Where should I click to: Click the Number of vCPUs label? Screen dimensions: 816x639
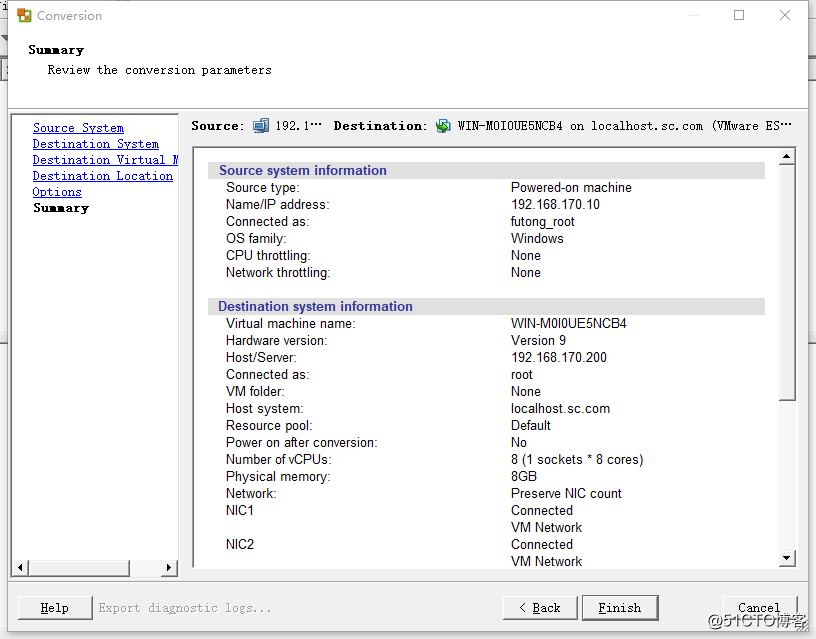pos(278,459)
